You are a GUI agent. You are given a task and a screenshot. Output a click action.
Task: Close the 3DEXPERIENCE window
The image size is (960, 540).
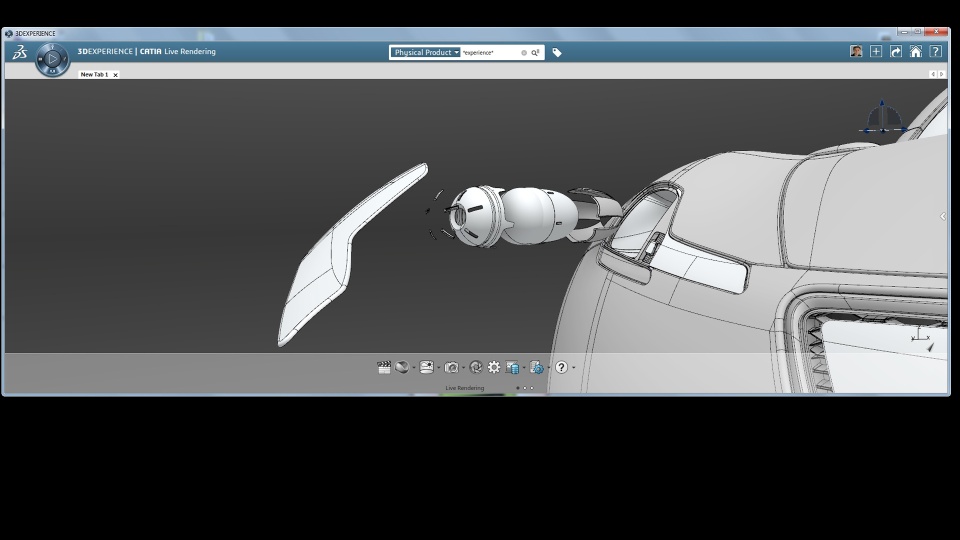click(936, 31)
